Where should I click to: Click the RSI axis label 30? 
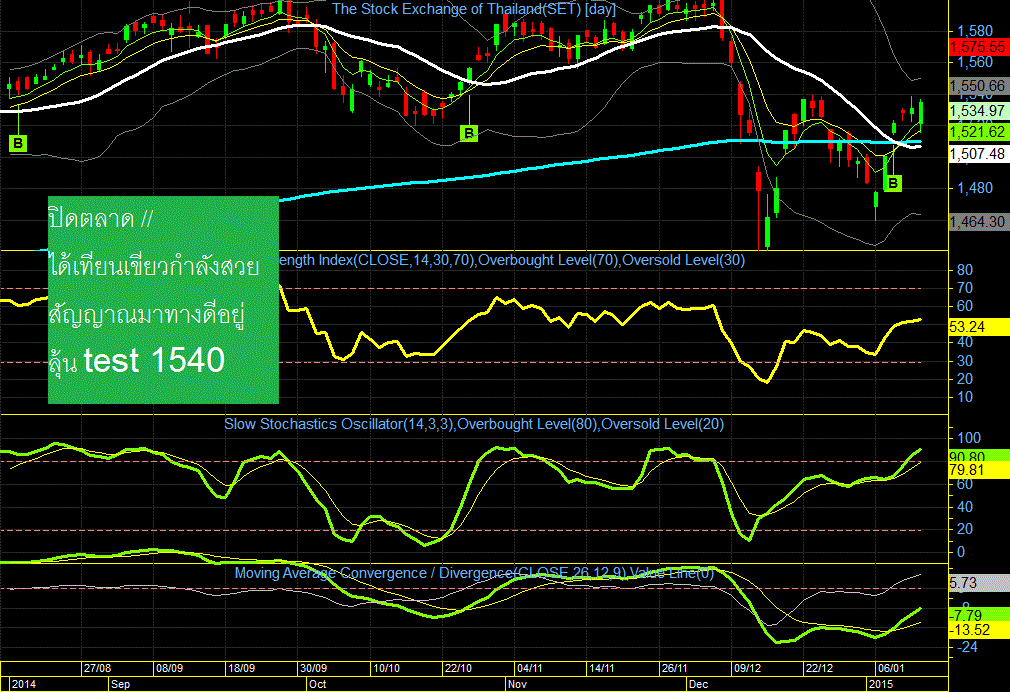[965, 361]
